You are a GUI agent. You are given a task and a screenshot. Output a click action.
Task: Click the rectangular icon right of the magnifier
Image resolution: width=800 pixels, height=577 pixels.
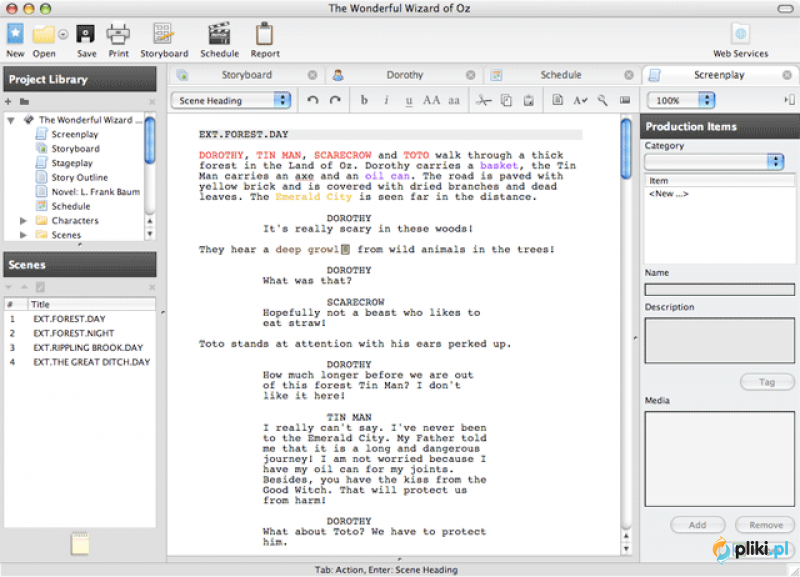[625, 101]
